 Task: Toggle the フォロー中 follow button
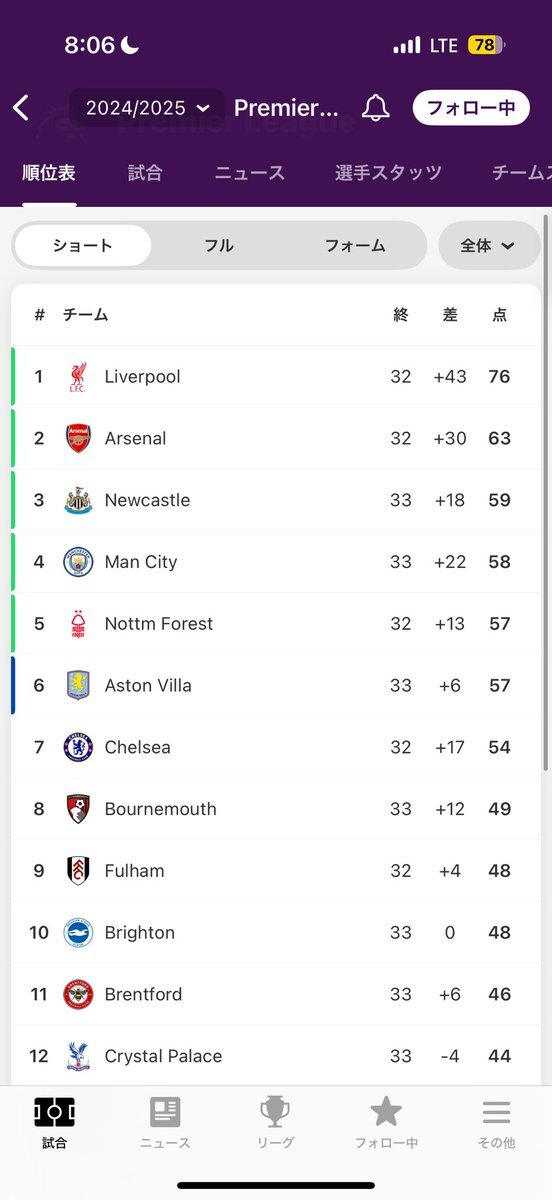click(470, 108)
